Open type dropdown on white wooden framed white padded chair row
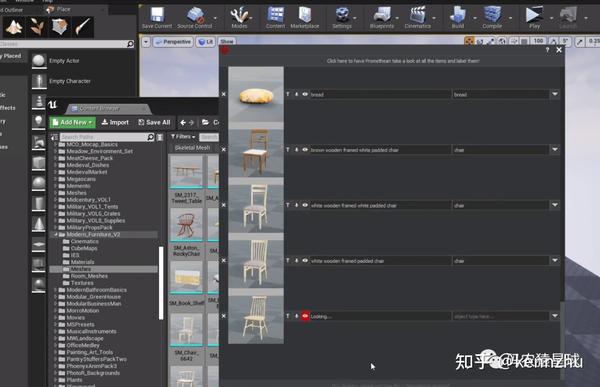The height and width of the screenshot is (387, 600). 555,205
